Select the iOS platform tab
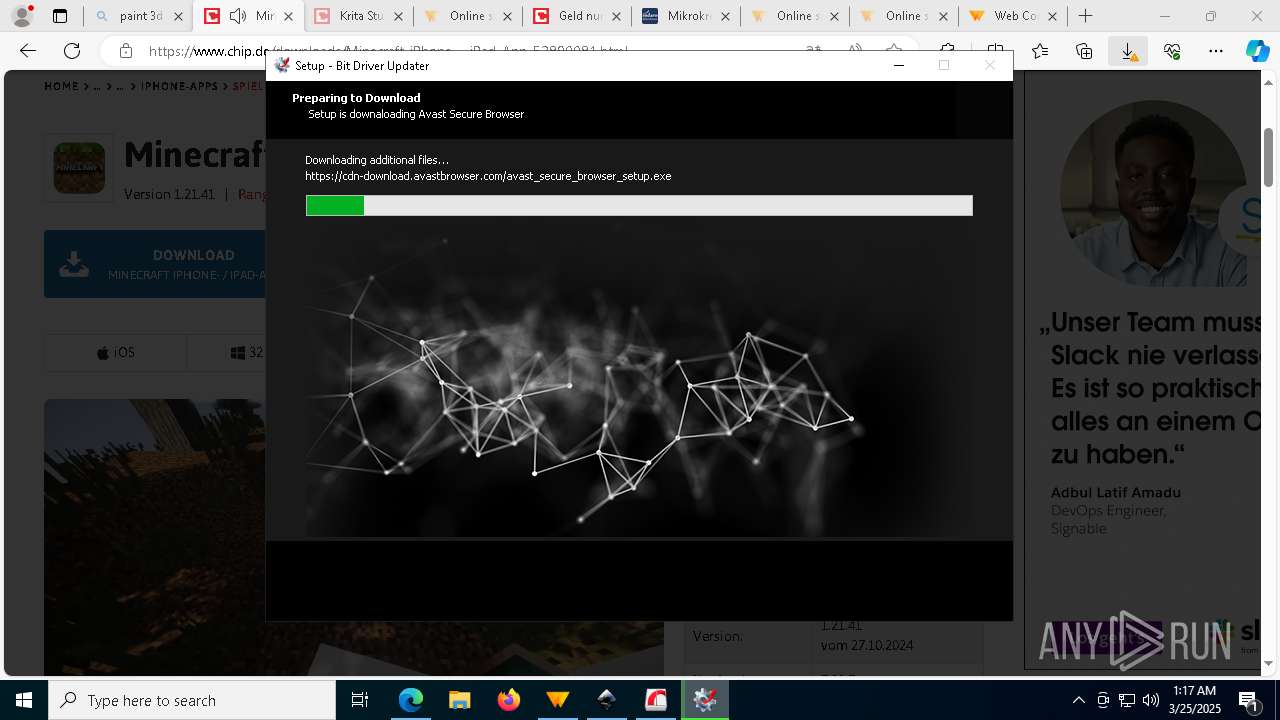 [115, 353]
